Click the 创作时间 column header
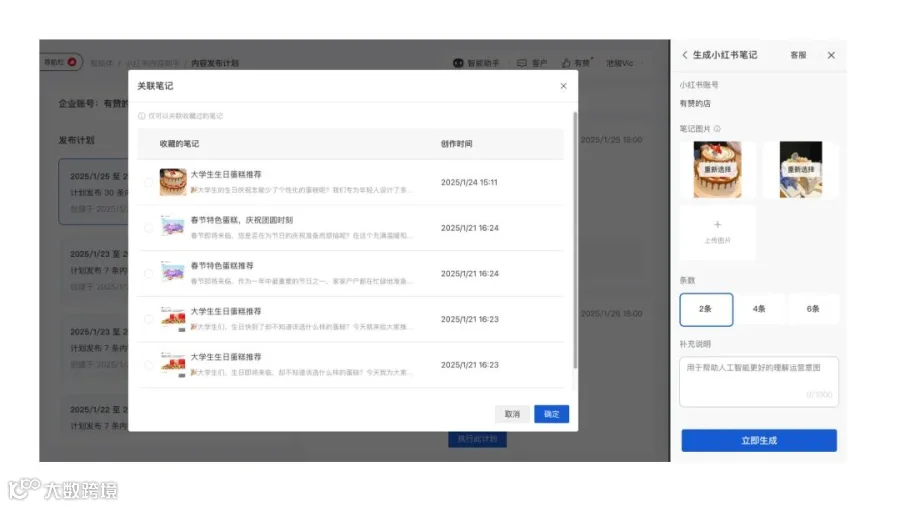 point(456,144)
